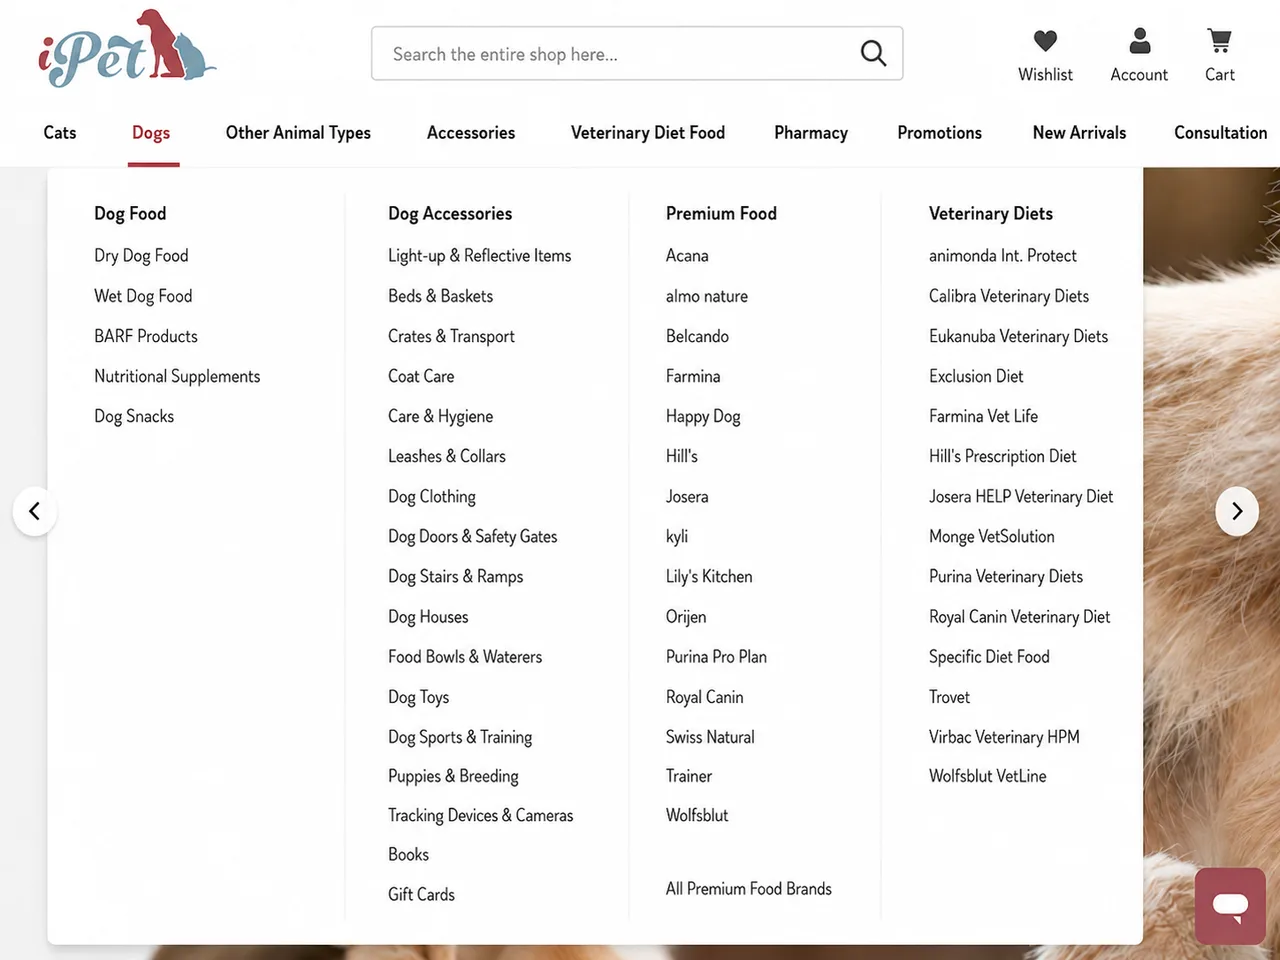The height and width of the screenshot is (960, 1280).
Task: Open the Veterinary Diet Food menu
Action: (648, 133)
